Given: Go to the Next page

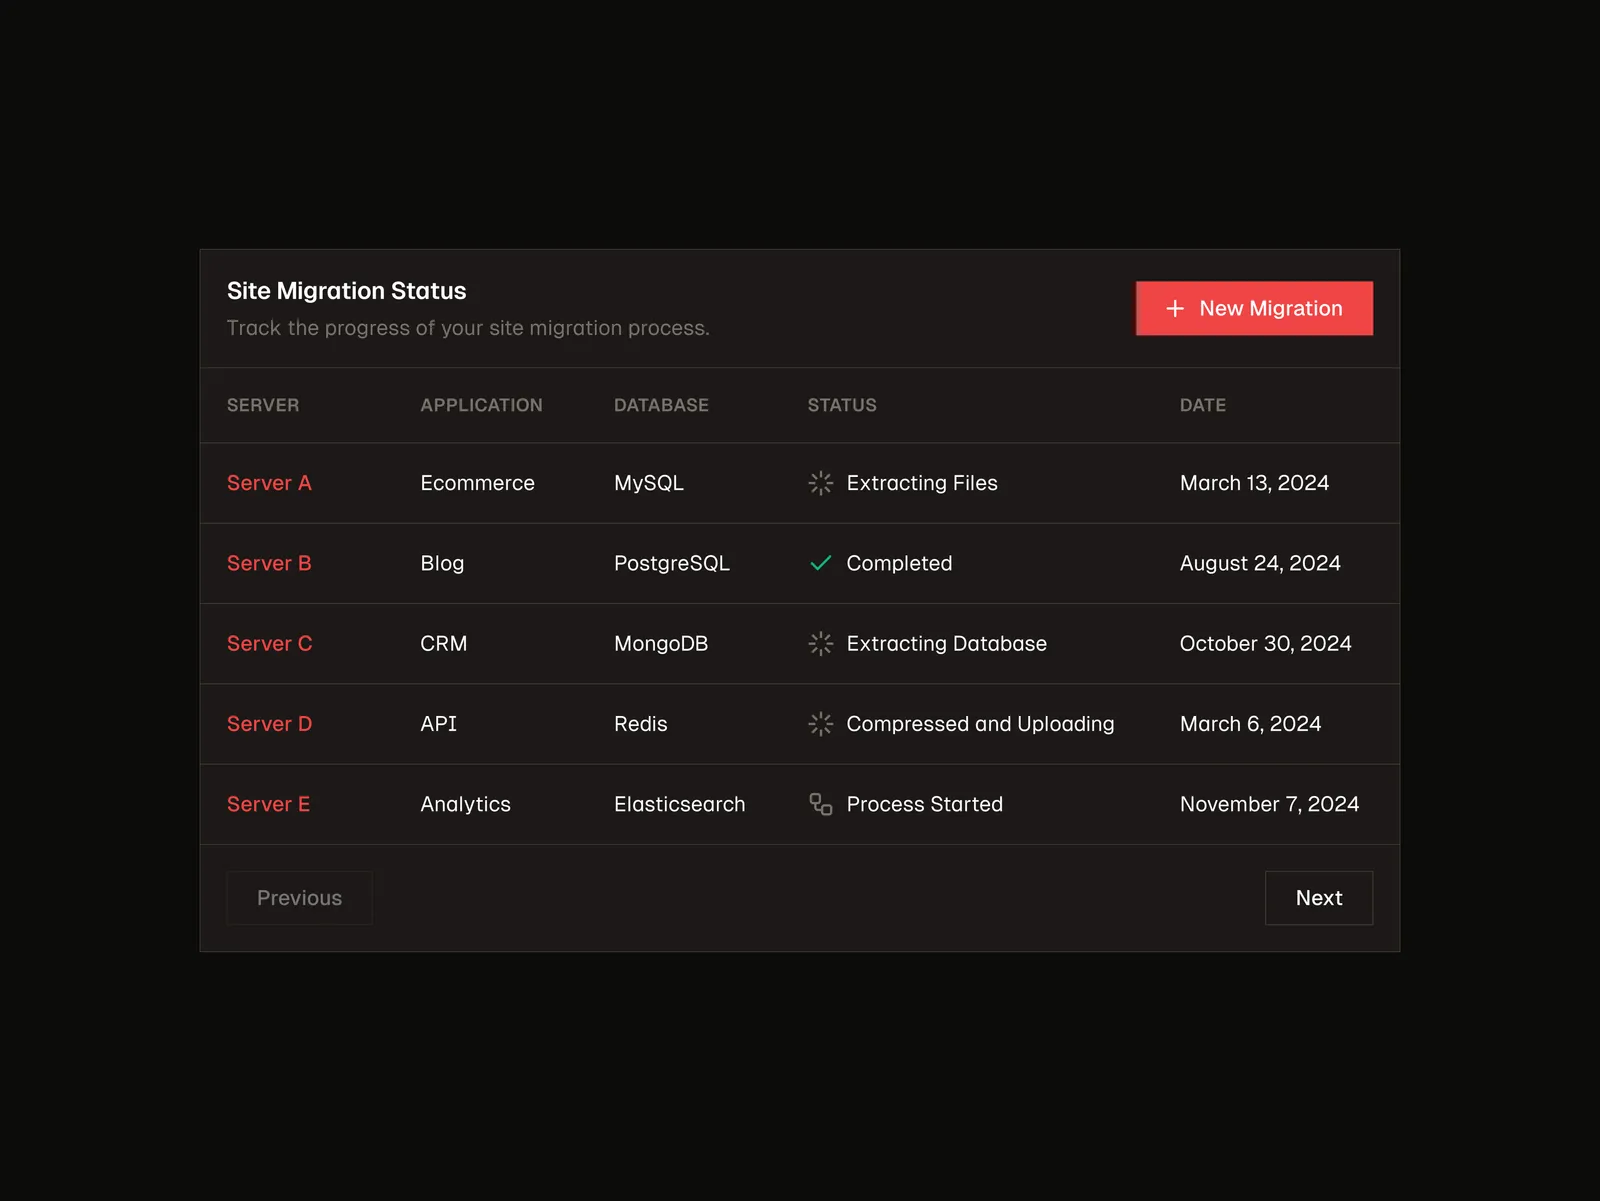Looking at the screenshot, I should 1318,898.
